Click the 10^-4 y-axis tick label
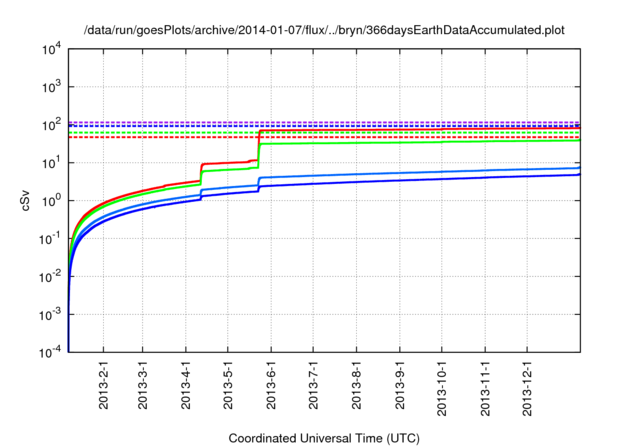640x448 pixels. click(49, 352)
